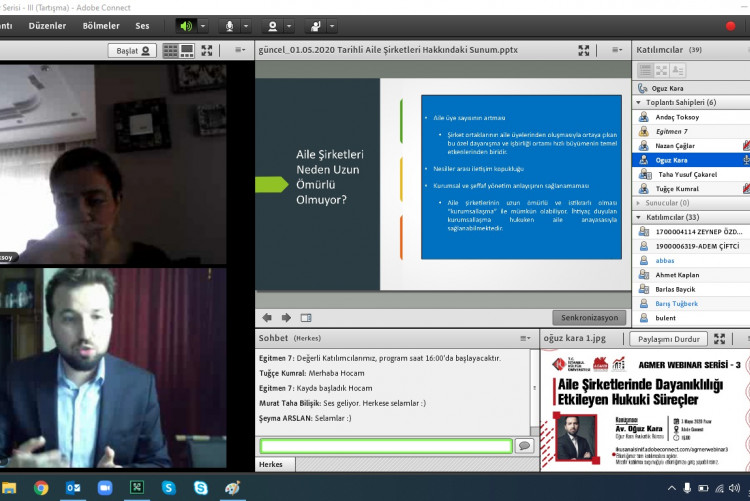The height and width of the screenshot is (501, 750).
Task: Open Google Chrome from the taskbar
Action: pyautogui.click(x=40, y=488)
